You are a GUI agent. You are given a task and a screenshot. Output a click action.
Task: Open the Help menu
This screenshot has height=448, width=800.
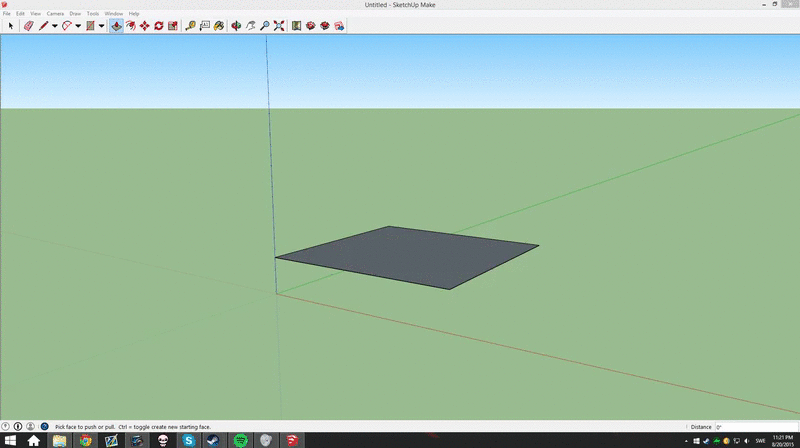[134, 14]
